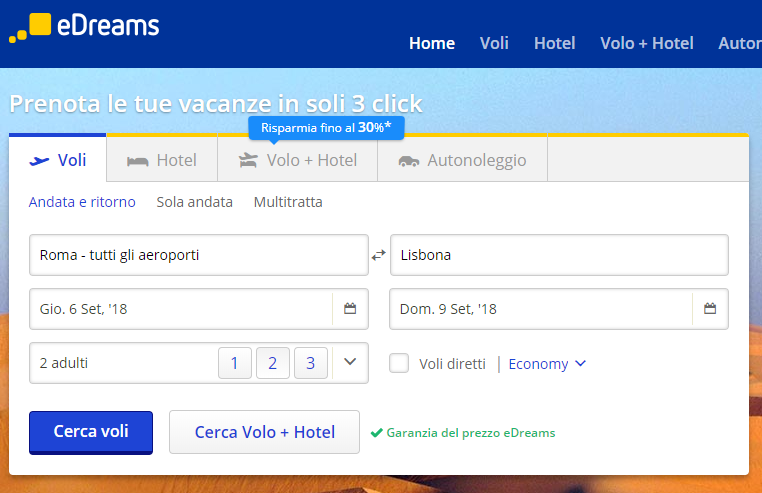Click the car icon on Autonoleggio tab
This screenshot has width=762, height=493.
[x=408, y=160]
